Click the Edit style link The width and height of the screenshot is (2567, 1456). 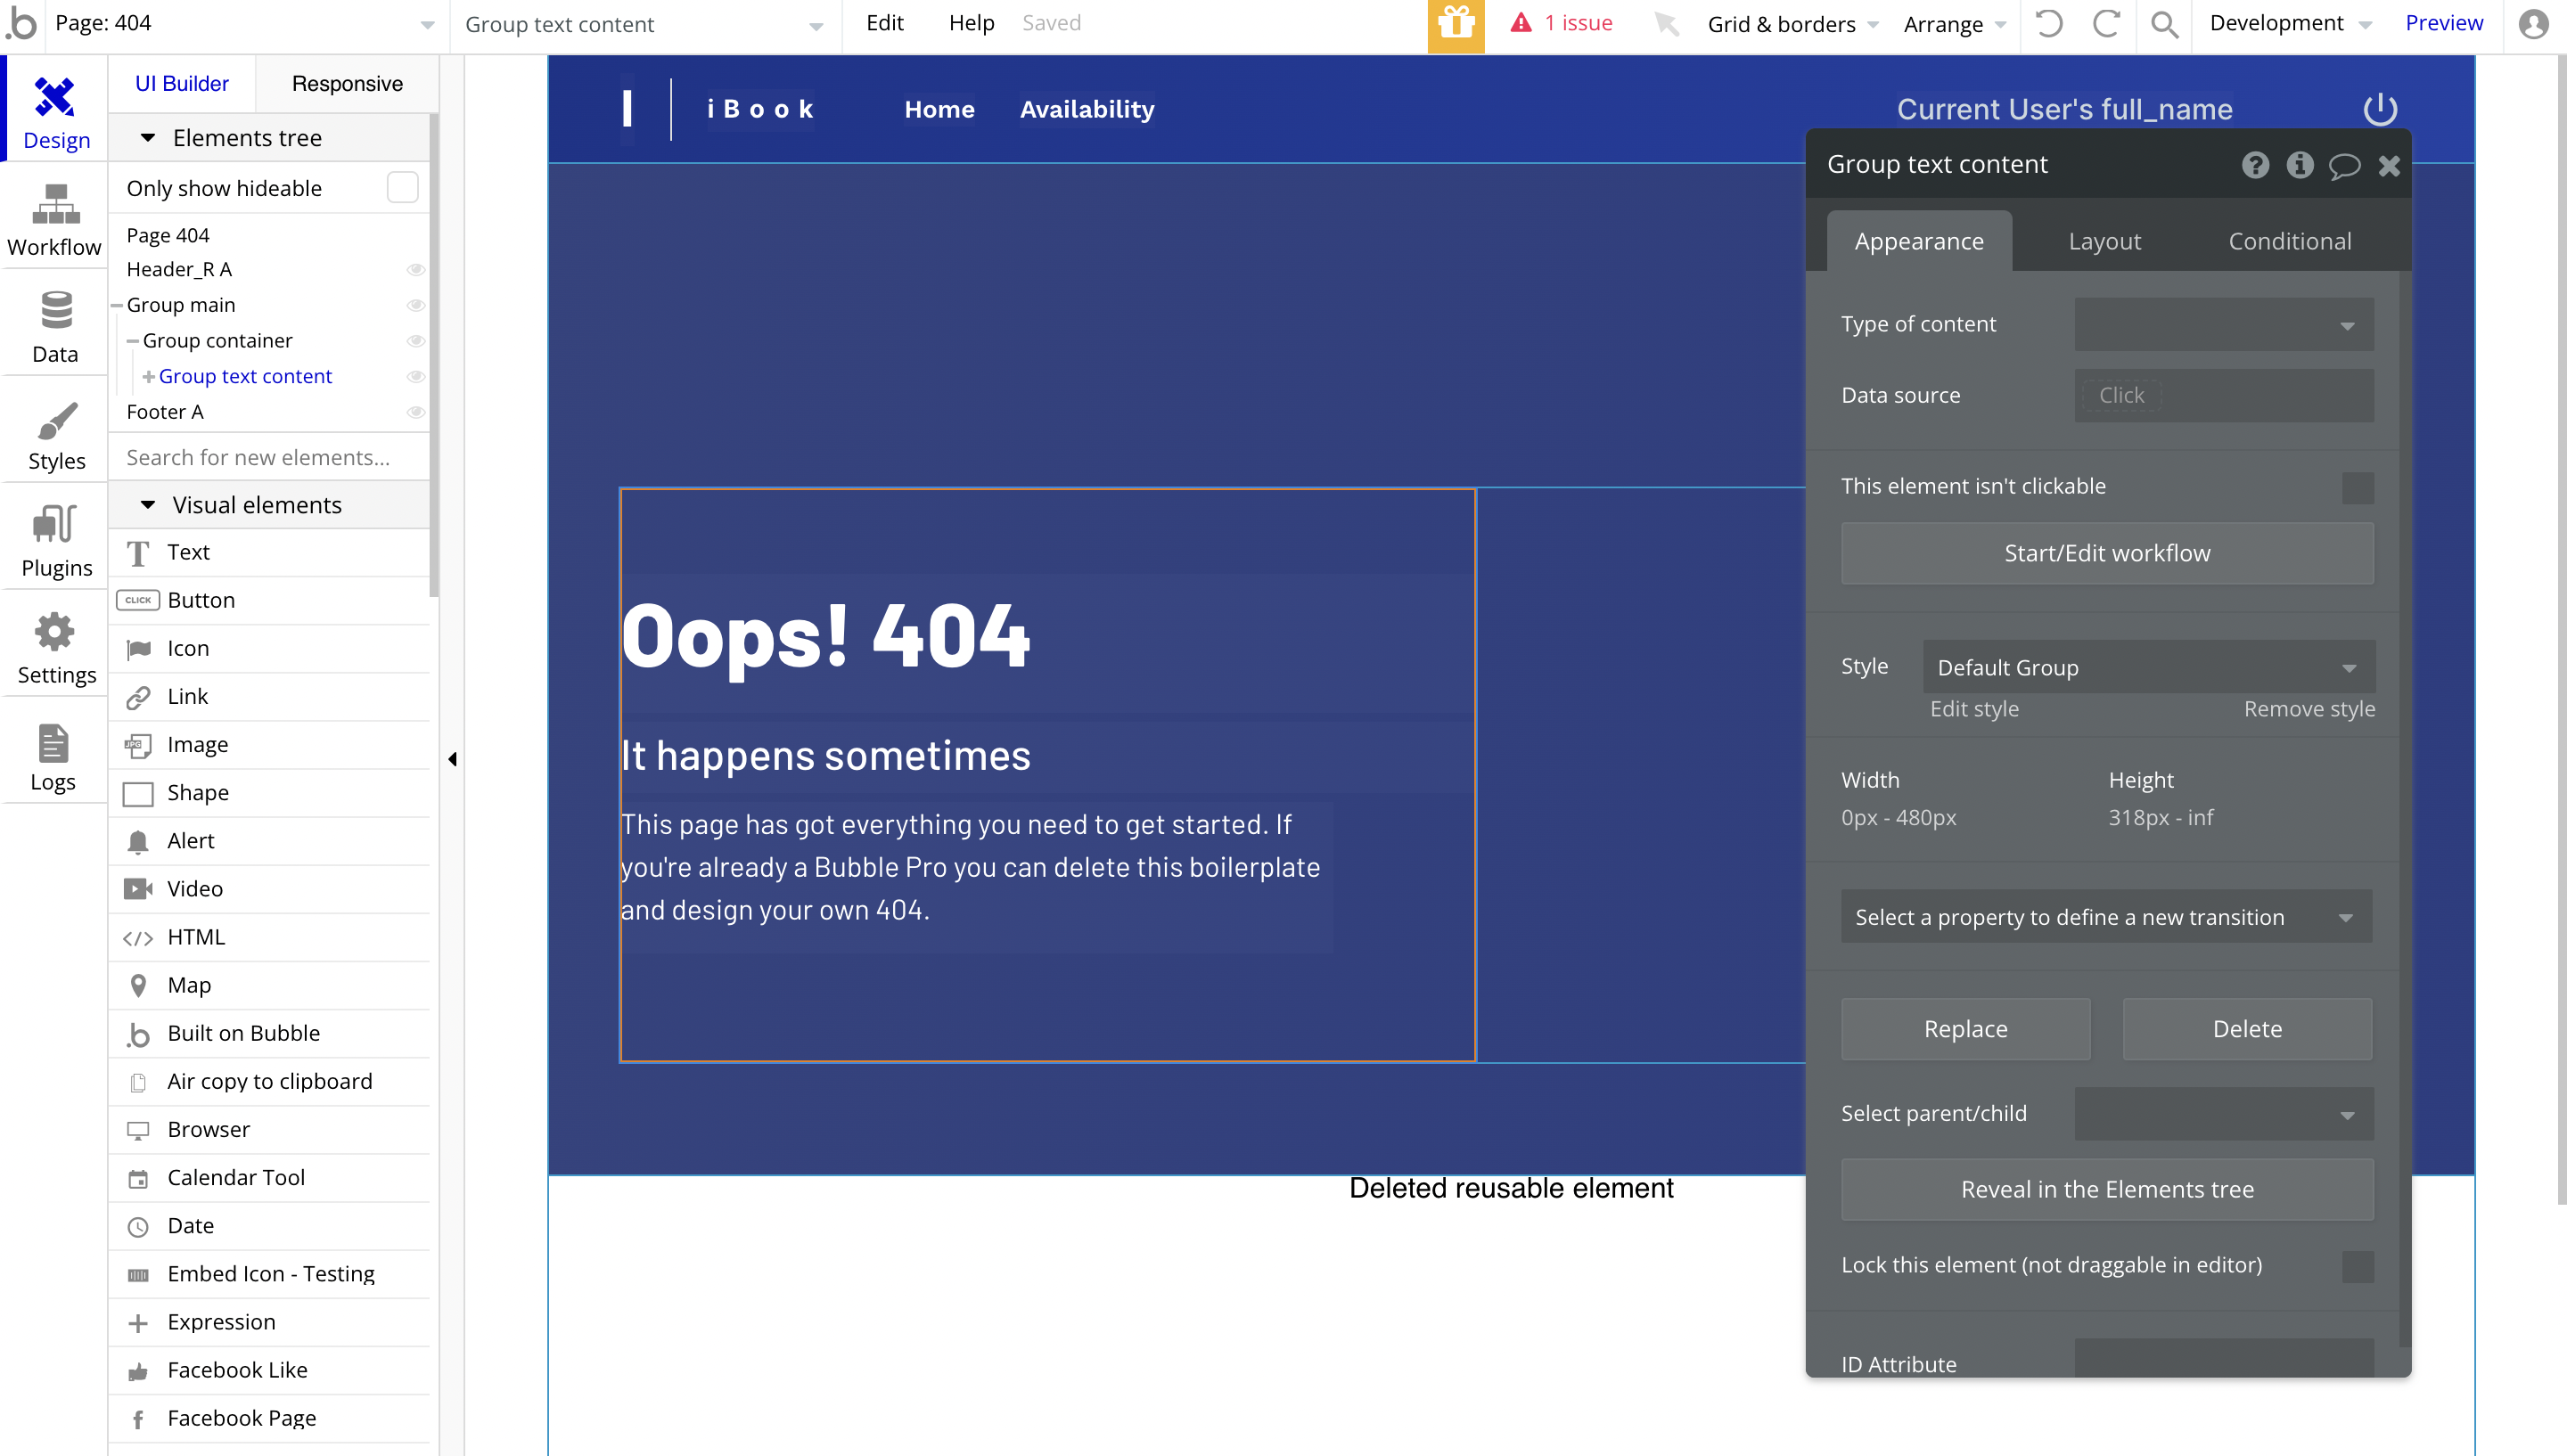click(x=1973, y=709)
